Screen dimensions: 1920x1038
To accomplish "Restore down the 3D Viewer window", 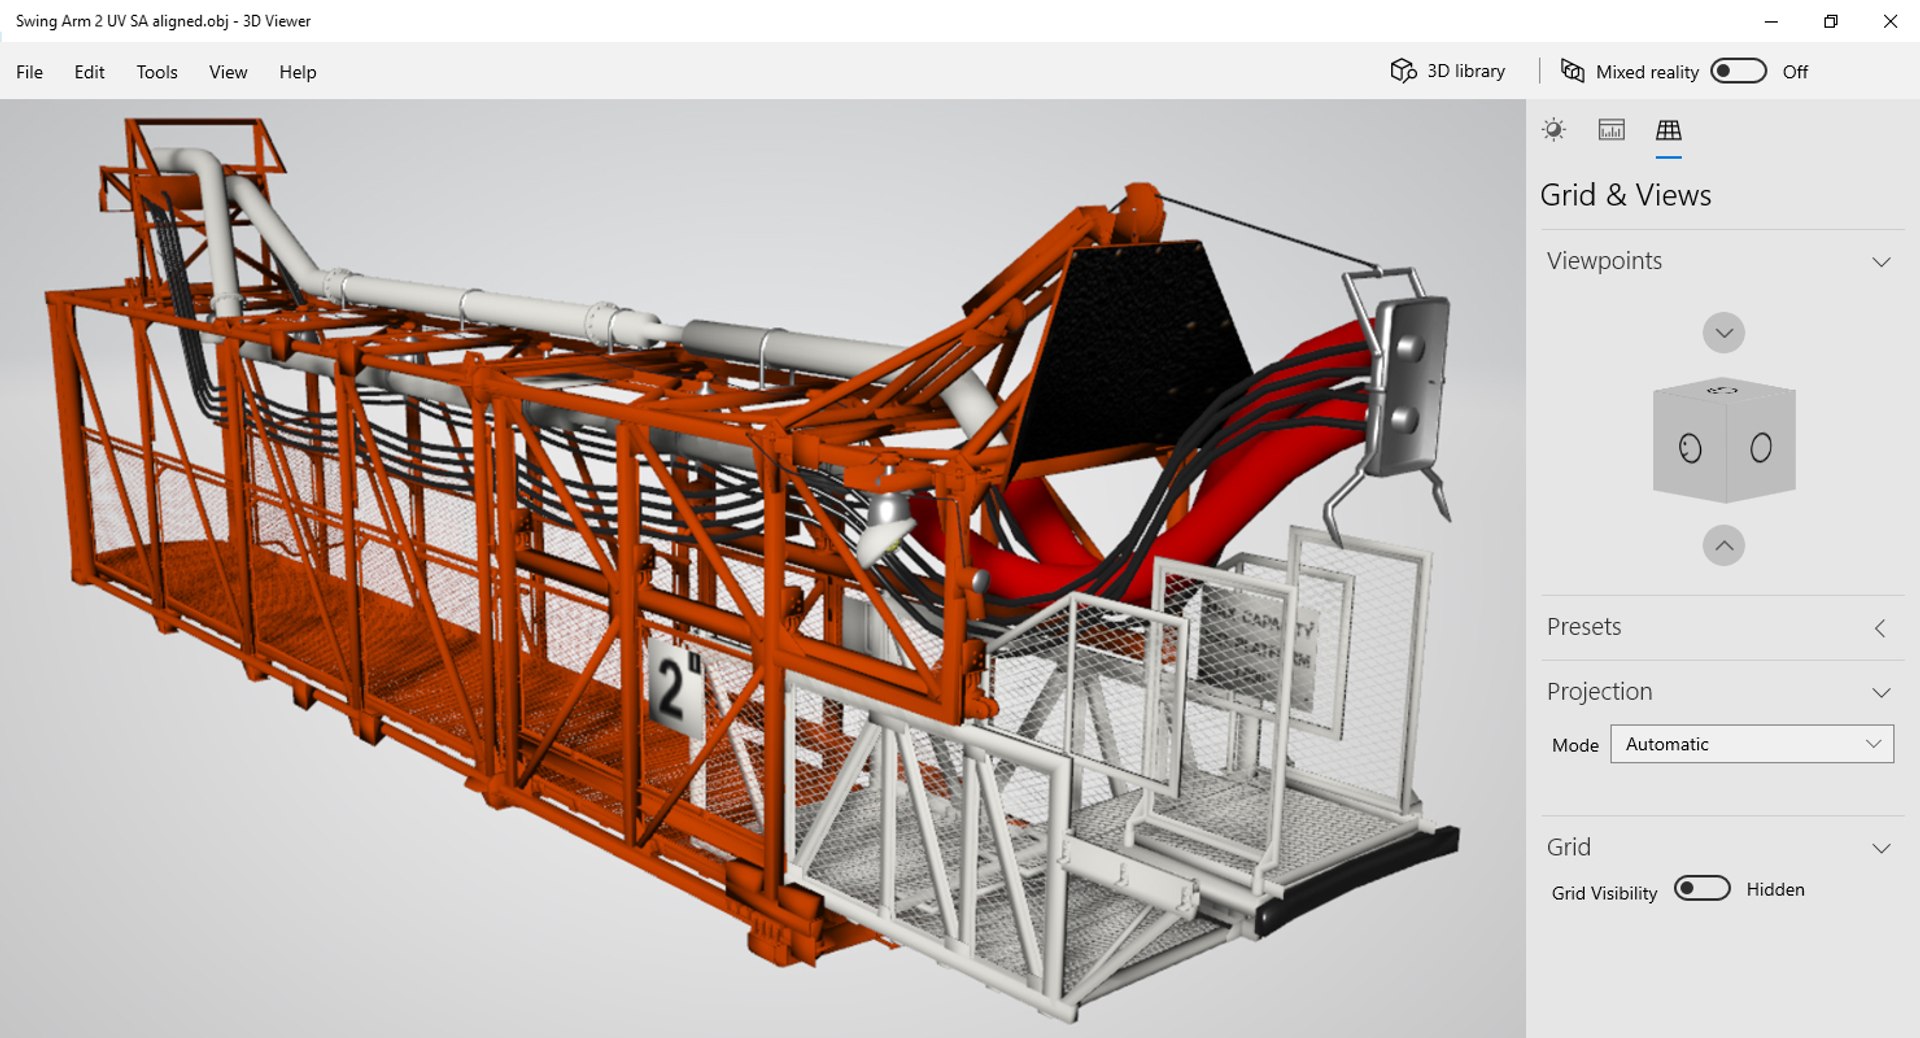I will 1830,21.
